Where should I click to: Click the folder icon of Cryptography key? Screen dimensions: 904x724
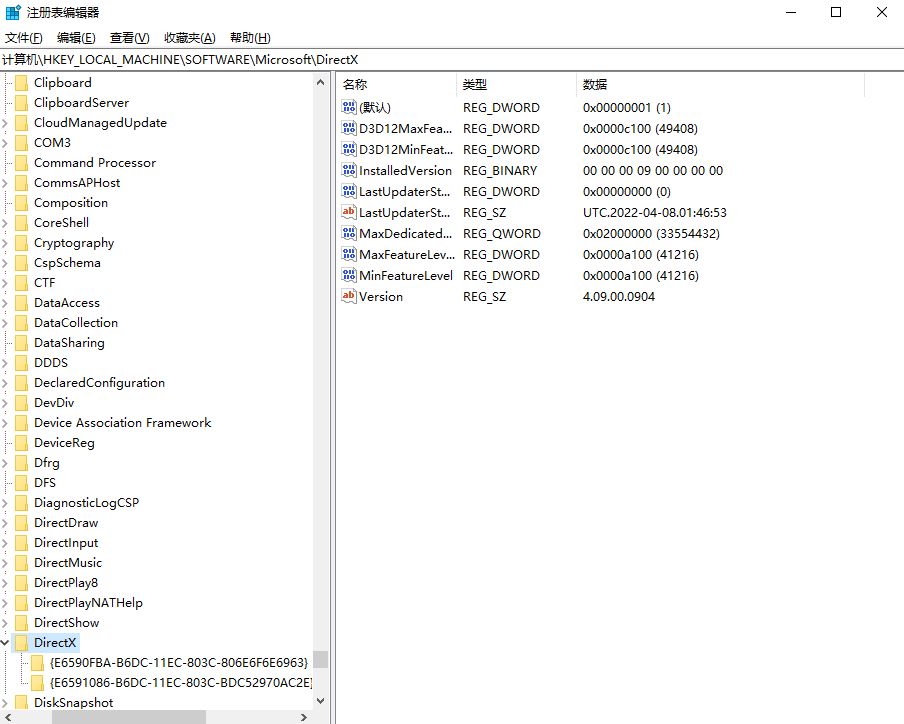(x=21, y=243)
